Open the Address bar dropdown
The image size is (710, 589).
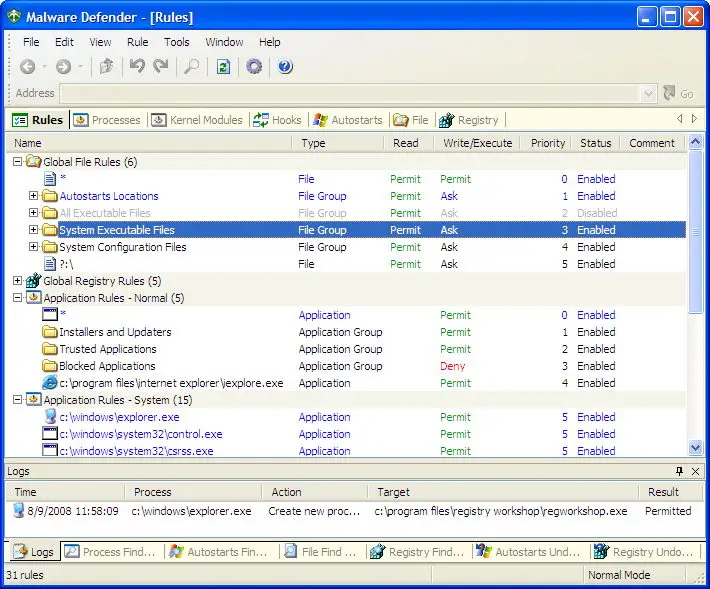(x=648, y=93)
